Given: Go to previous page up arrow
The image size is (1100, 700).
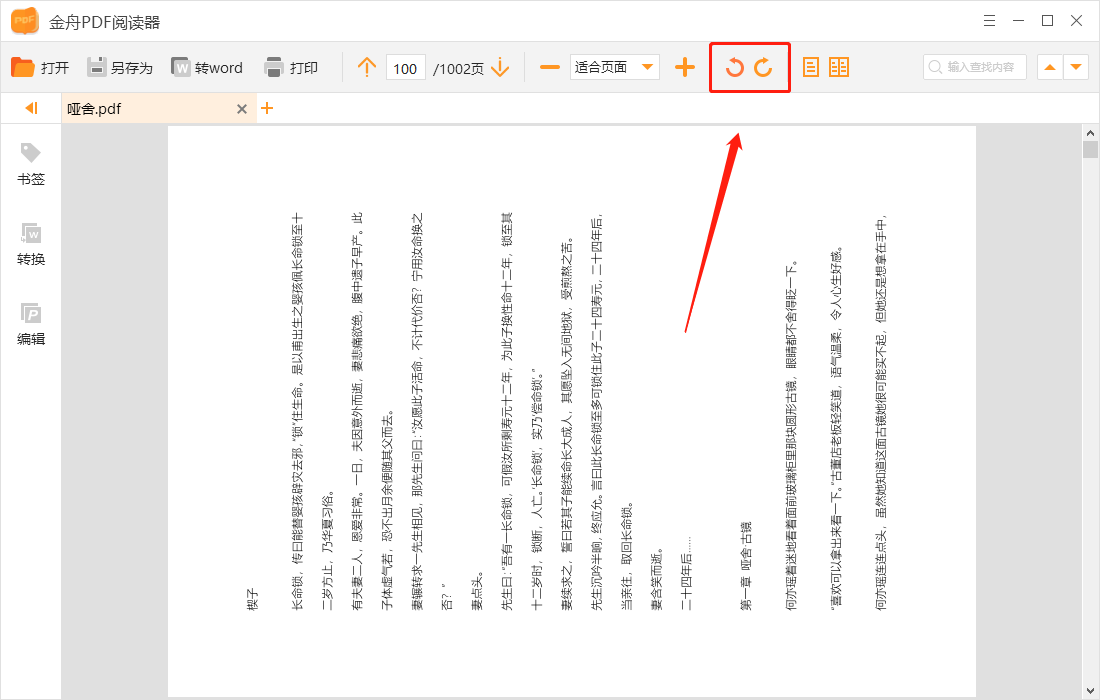Looking at the screenshot, I should (366, 67).
